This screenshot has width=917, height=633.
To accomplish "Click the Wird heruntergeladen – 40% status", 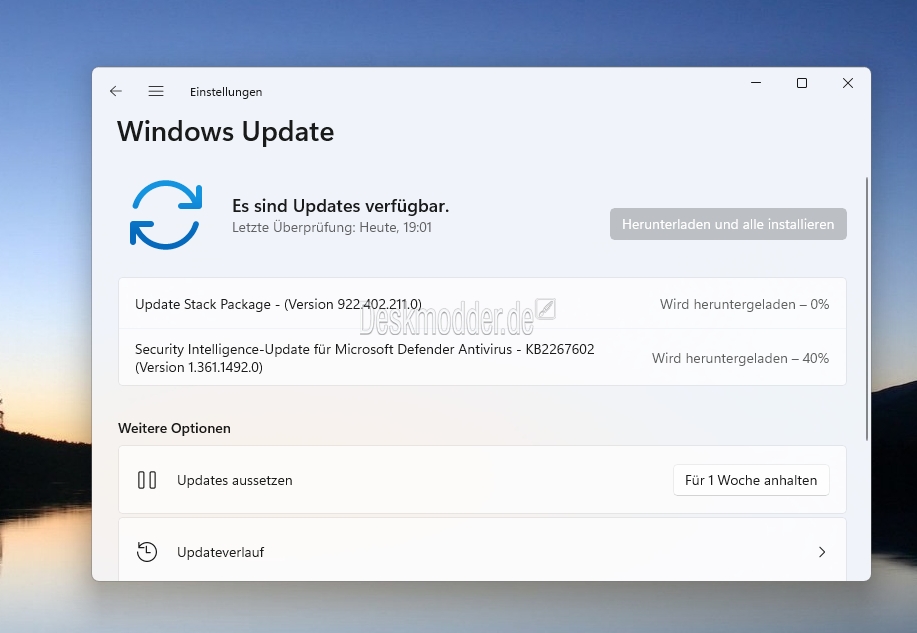I will [740, 358].
